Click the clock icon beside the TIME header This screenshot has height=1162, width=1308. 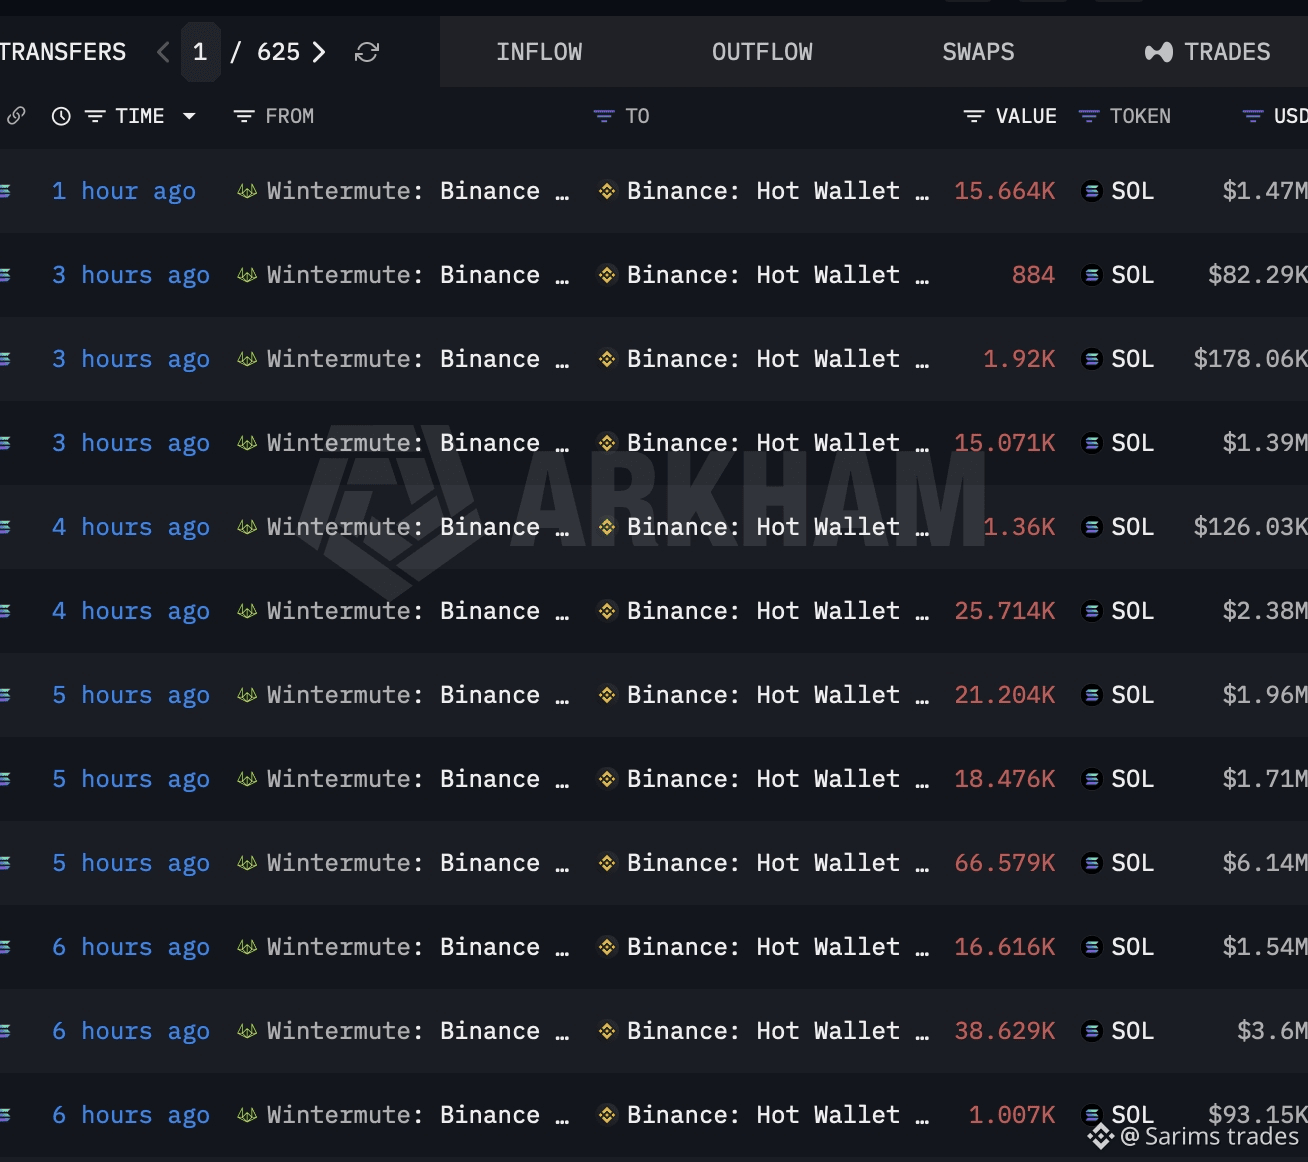tap(61, 116)
